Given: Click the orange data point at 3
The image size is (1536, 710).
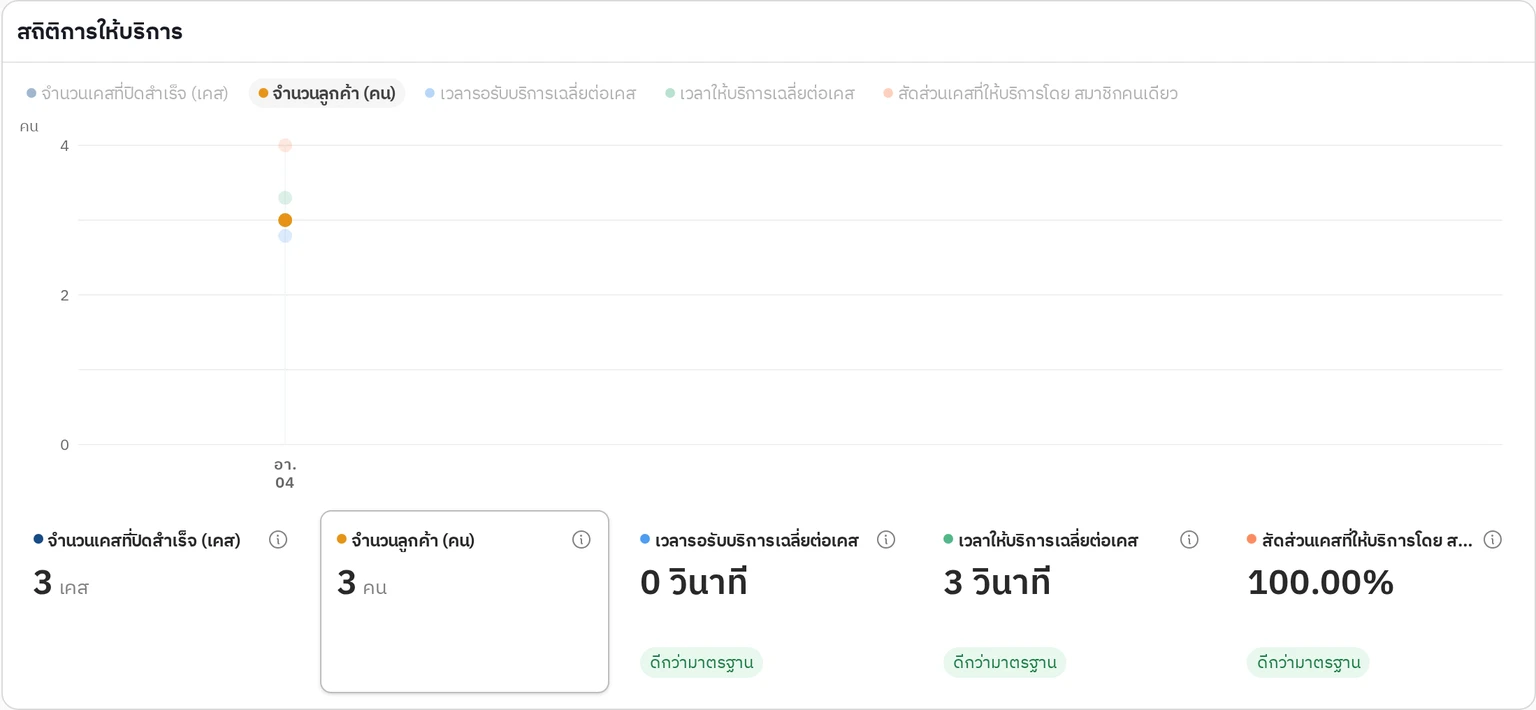Looking at the screenshot, I should tap(285, 220).
